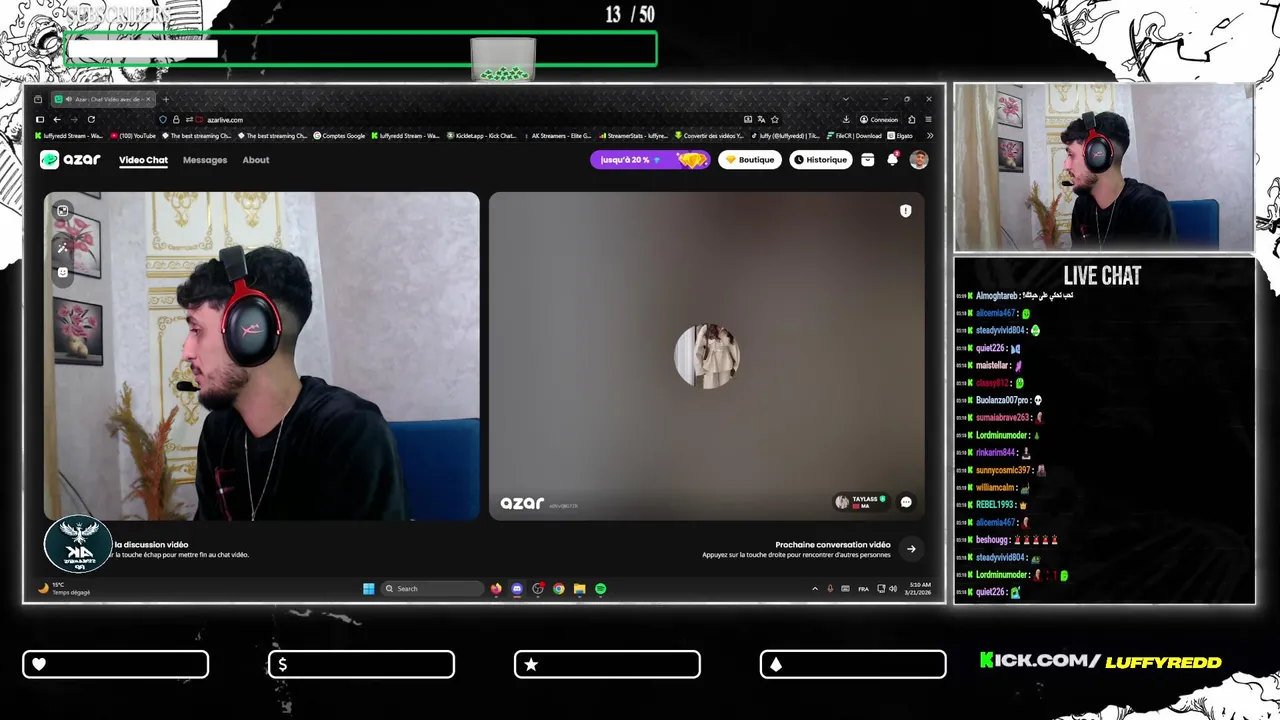Click username williamcalm in live chat
The height and width of the screenshot is (720, 1280).
(x=996, y=488)
